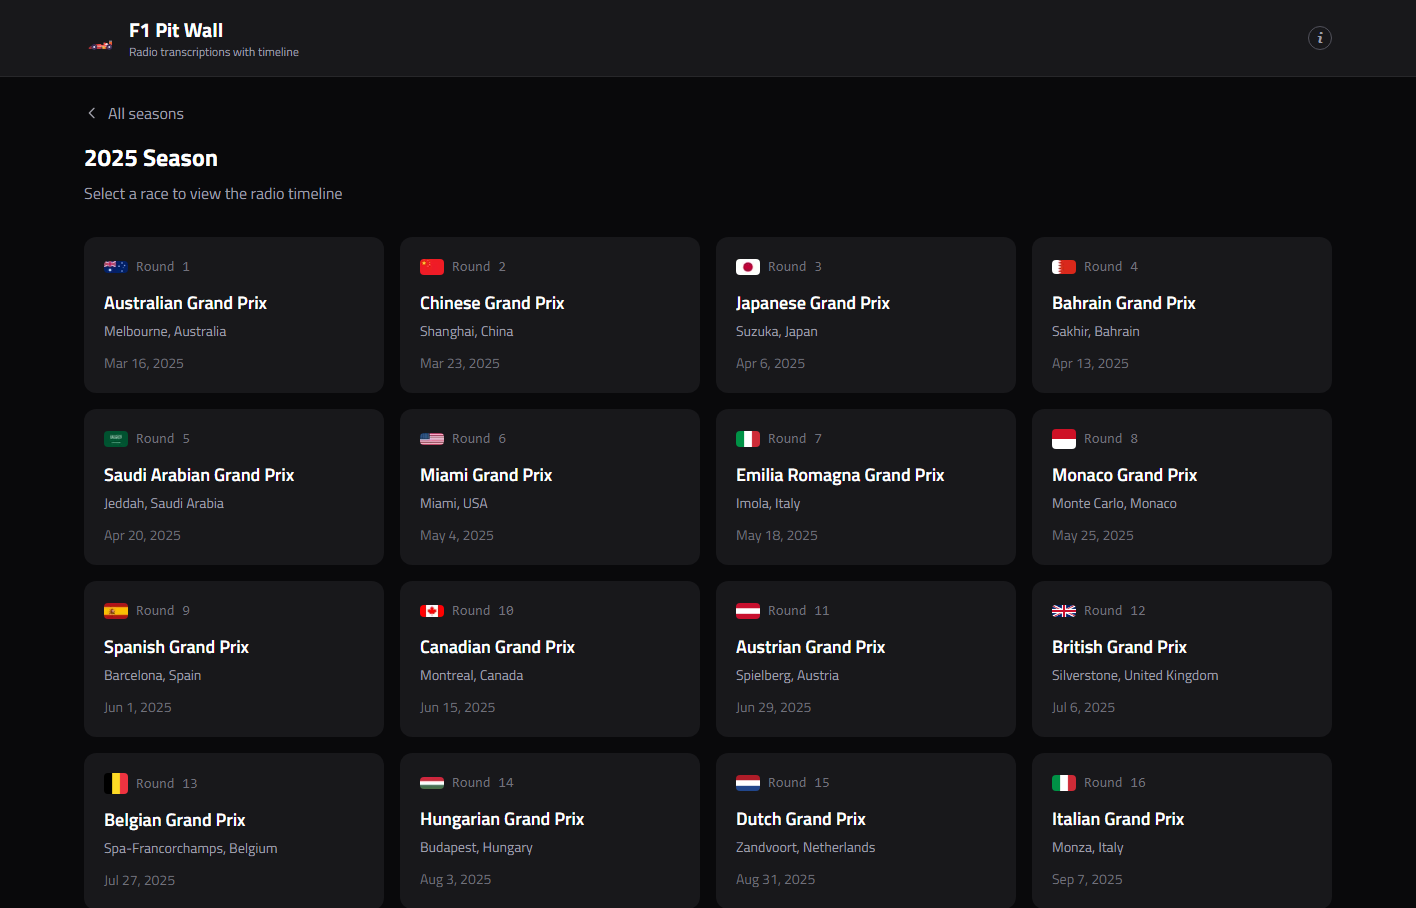Click the Saudi Arabian flag icon on Round 5
This screenshot has height=908, width=1416.
tap(116, 439)
